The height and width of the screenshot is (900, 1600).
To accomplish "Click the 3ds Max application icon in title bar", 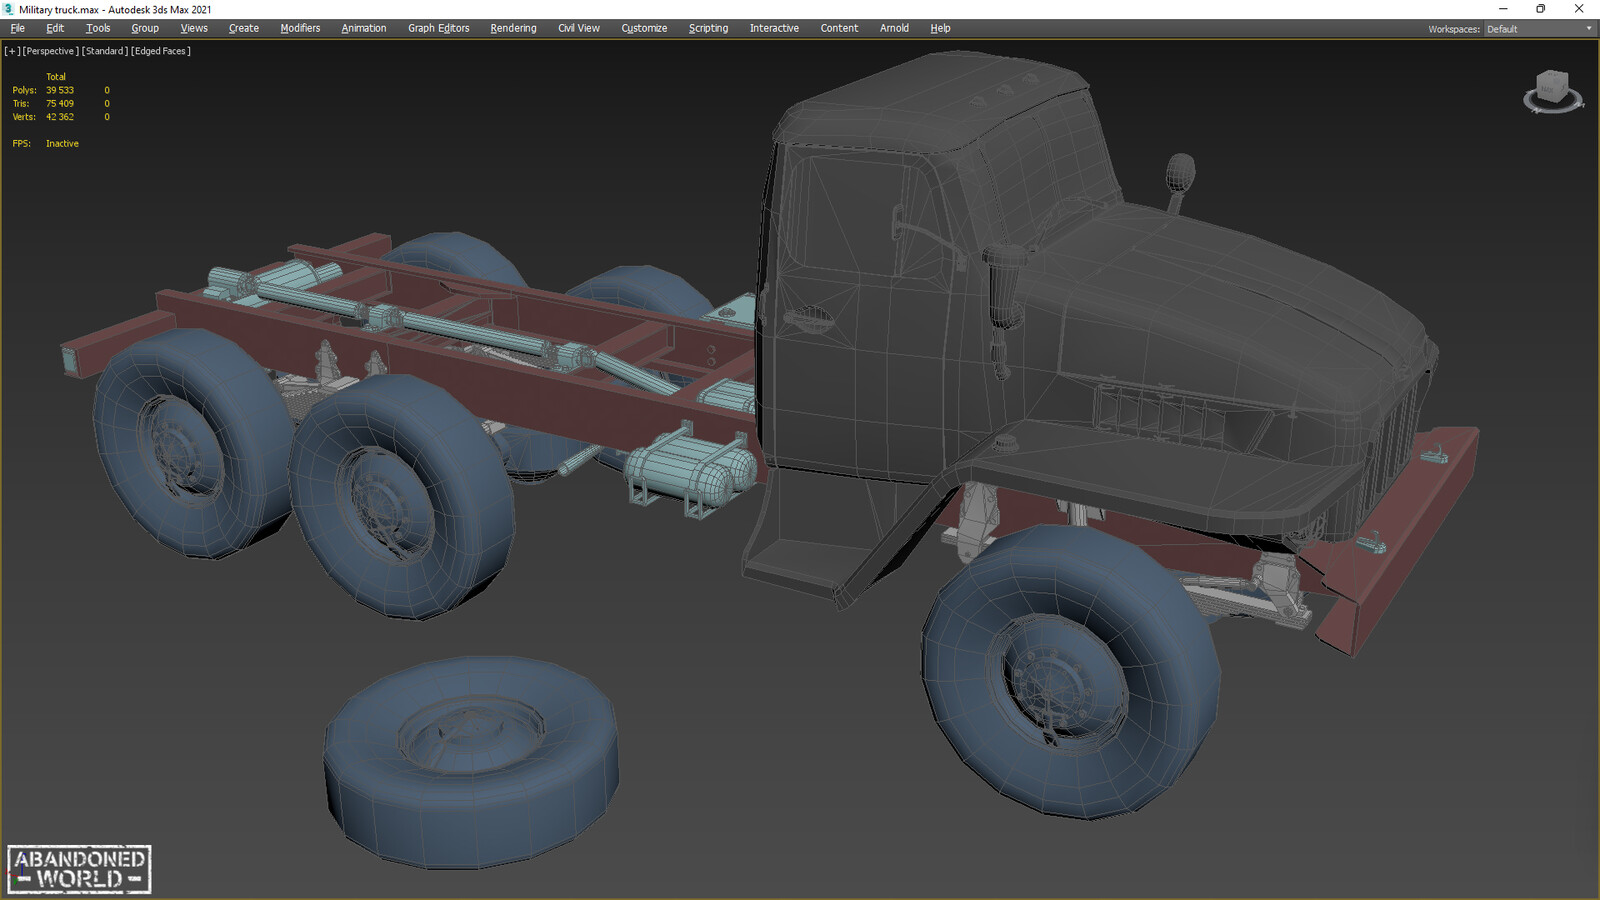I will coord(9,9).
